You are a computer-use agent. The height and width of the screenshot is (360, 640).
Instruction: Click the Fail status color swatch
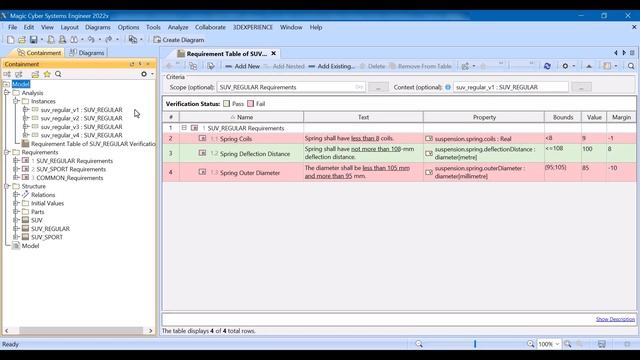click(250, 104)
